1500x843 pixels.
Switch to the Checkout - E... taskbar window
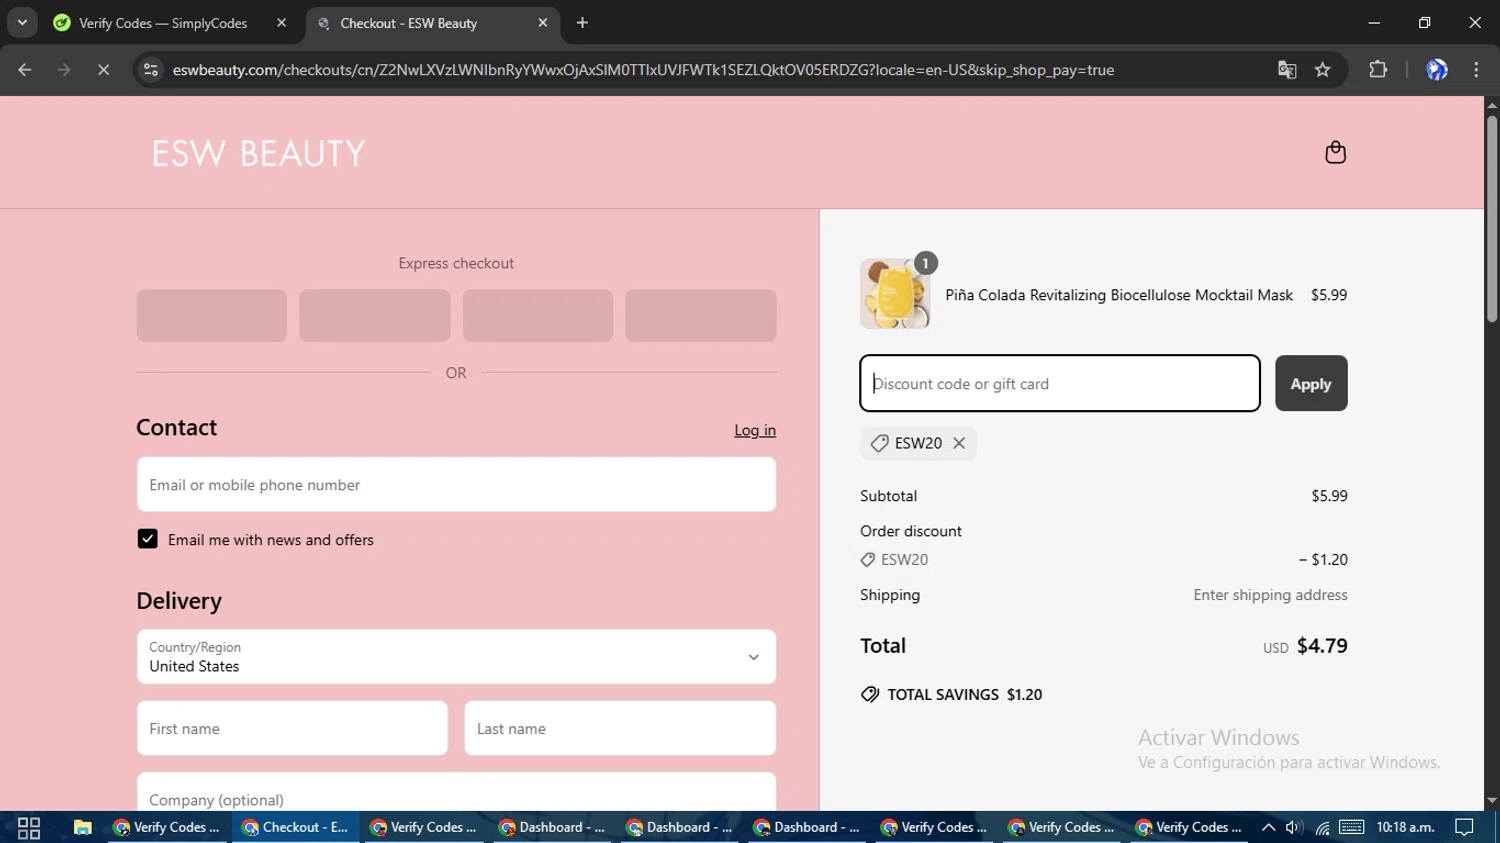point(295,828)
